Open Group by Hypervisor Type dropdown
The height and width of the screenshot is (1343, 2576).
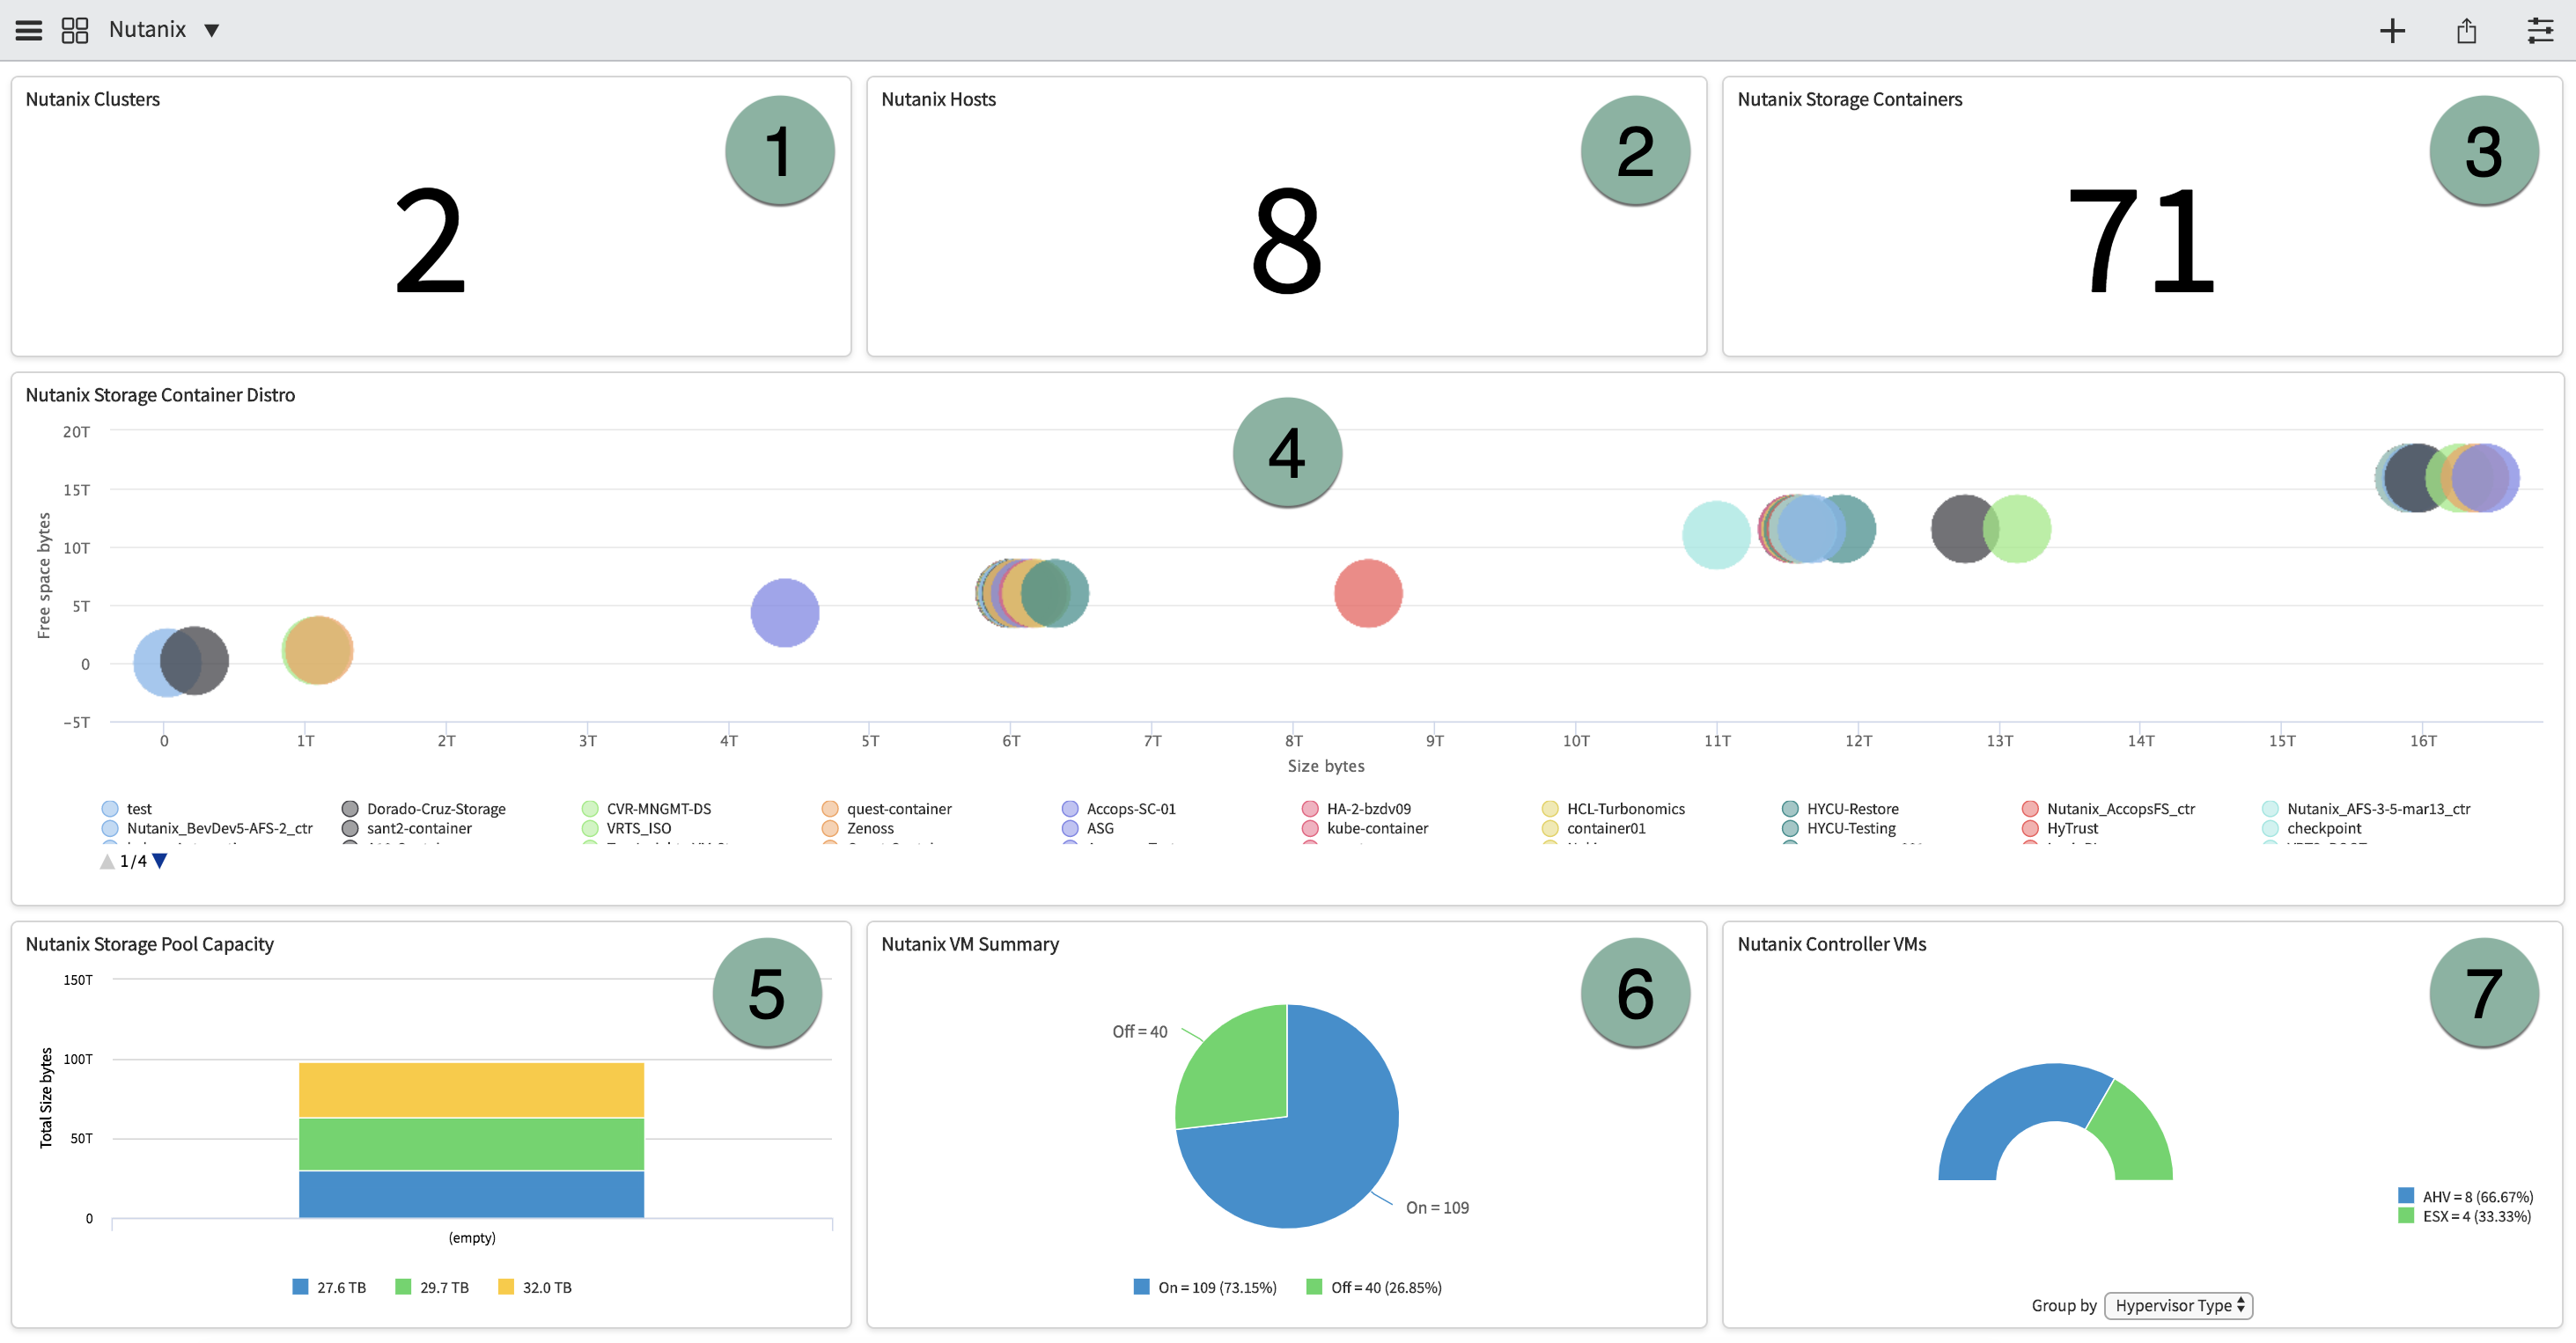(x=2178, y=1305)
